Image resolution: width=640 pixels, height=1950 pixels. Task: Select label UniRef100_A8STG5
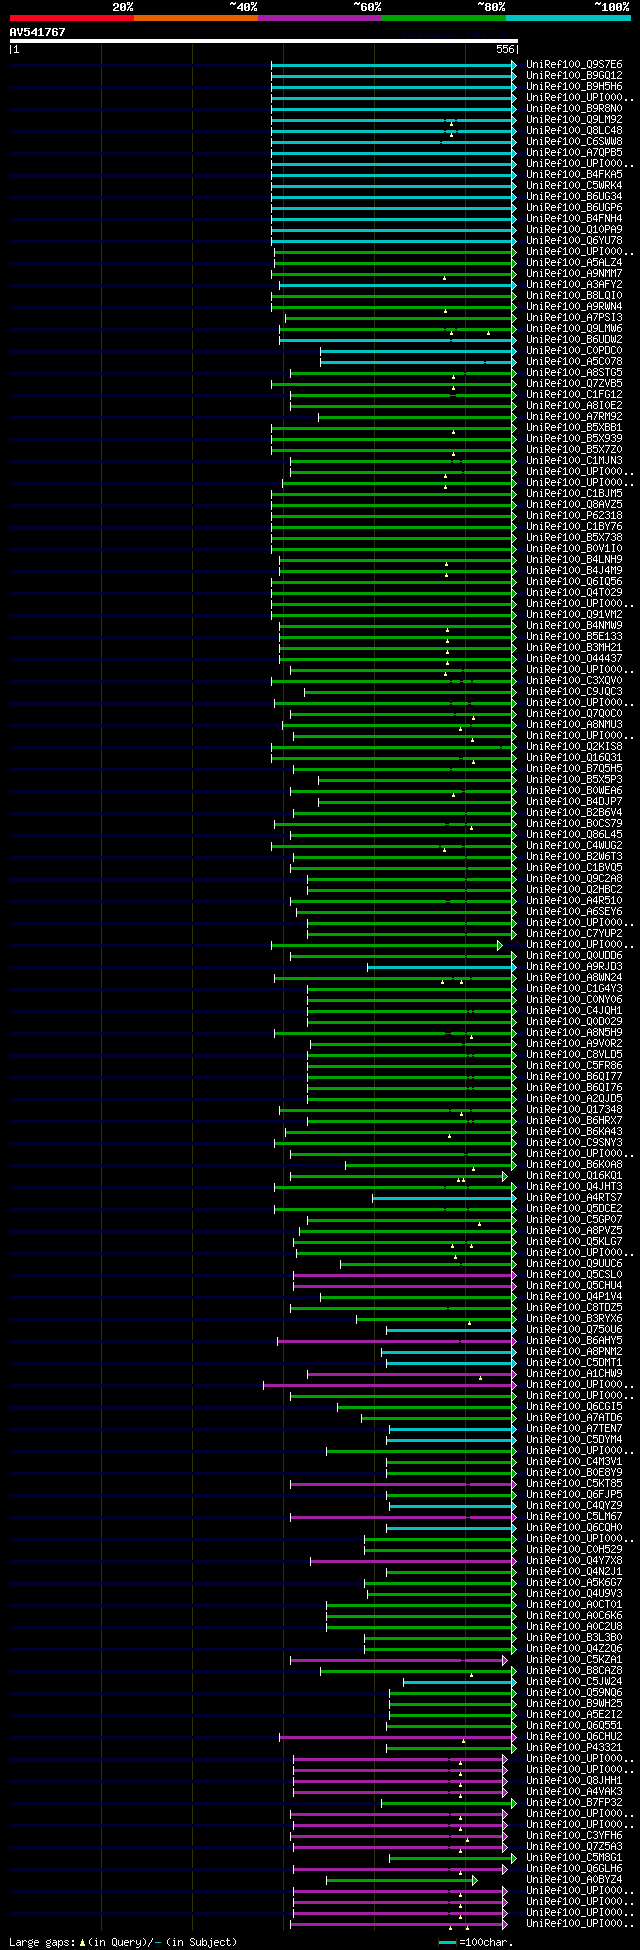574,372
